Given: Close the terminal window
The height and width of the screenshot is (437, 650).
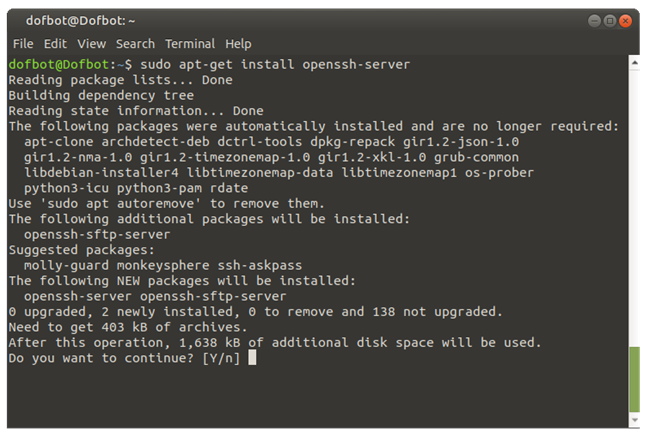Looking at the screenshot, I should [625, 20].
